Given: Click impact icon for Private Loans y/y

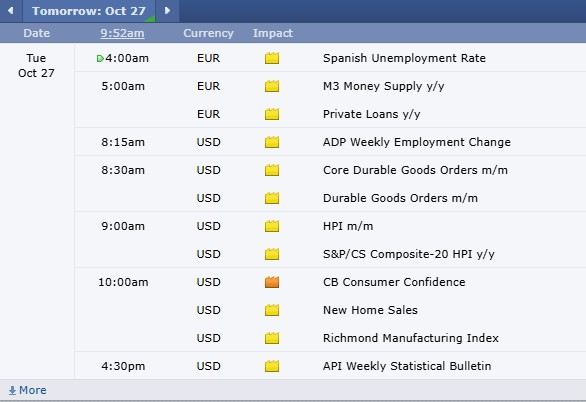Looking at the screenshot, I should click(272, 114).
